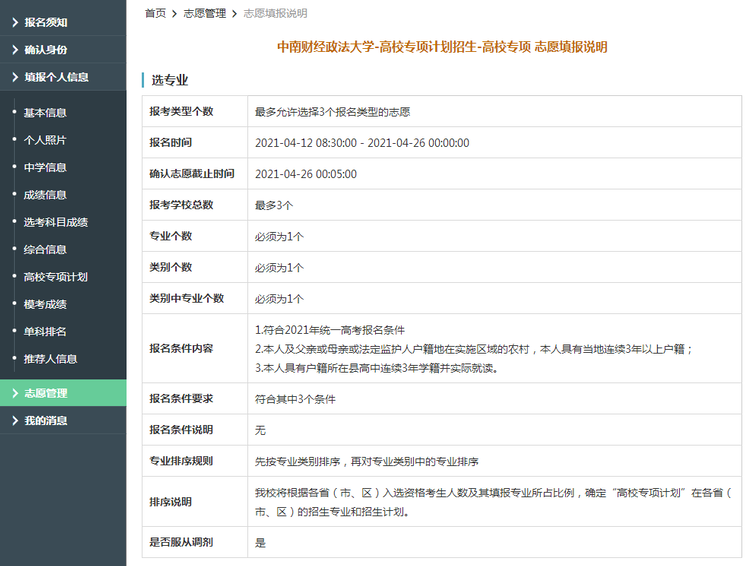The image size is (745, 566).
Task: Click the date range 2021-04-12 08:30:00 - 2021-04-26 00:00:00
Action: pyautogui.click(x=362, y=143)
